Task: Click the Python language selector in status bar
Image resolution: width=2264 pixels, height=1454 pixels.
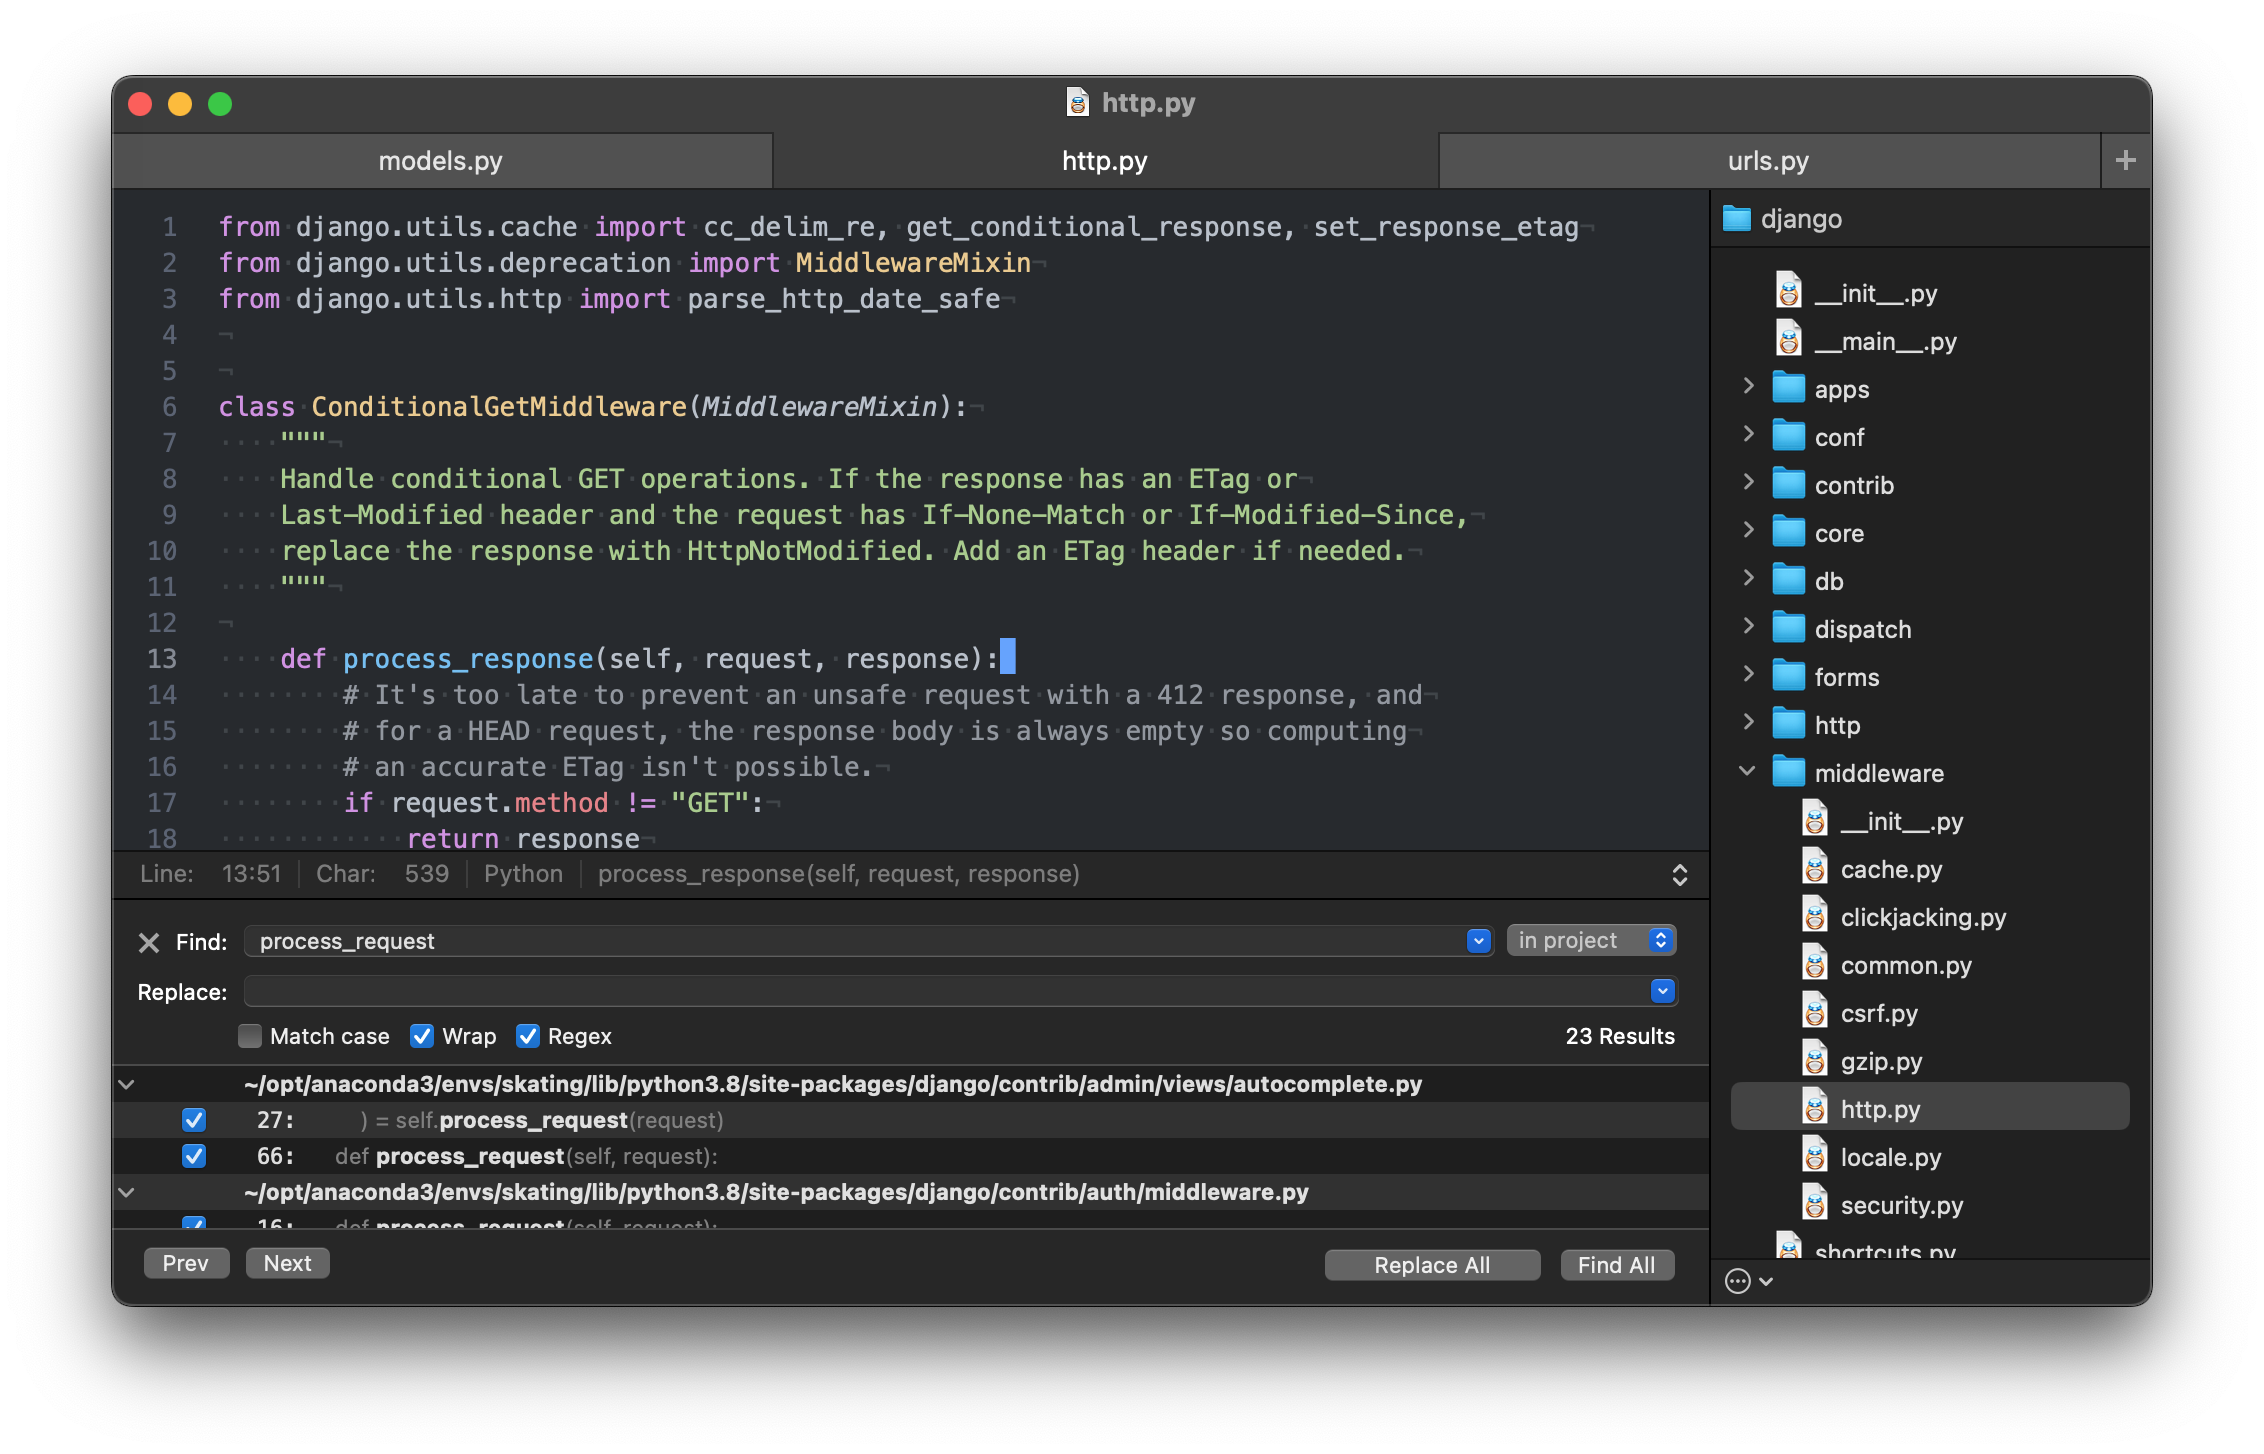Action: tap(523, 874)
